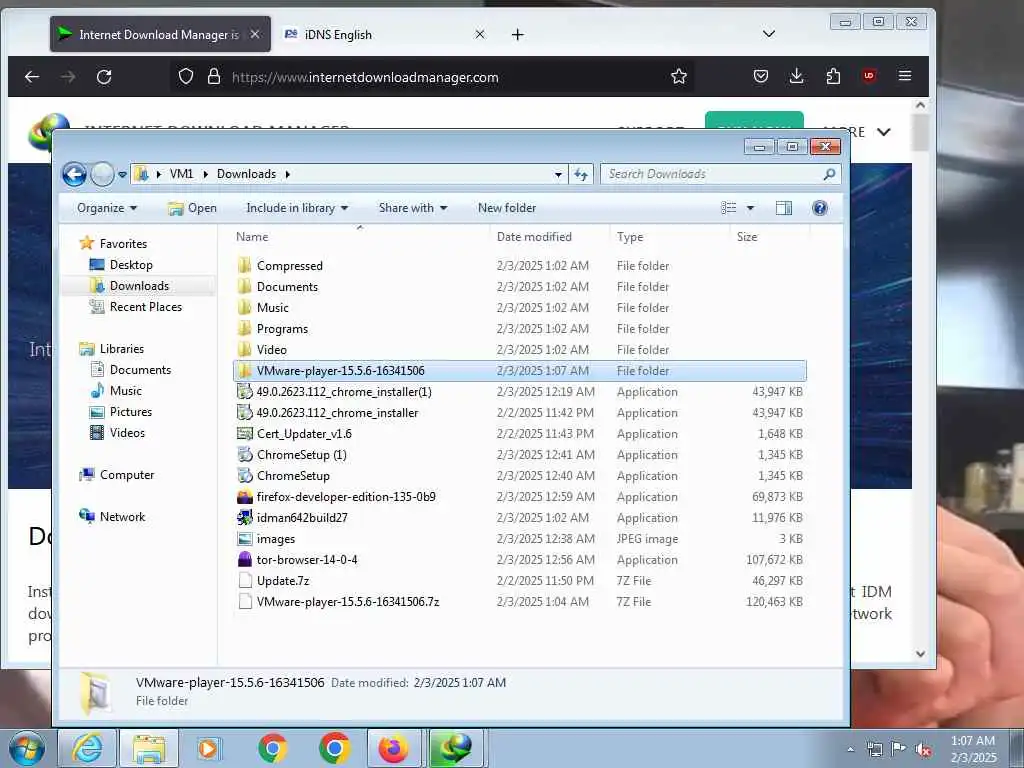This screenshot has height=768, width=1024.
Task: Open the view options dropdown arrow
Action: point(750,208)
